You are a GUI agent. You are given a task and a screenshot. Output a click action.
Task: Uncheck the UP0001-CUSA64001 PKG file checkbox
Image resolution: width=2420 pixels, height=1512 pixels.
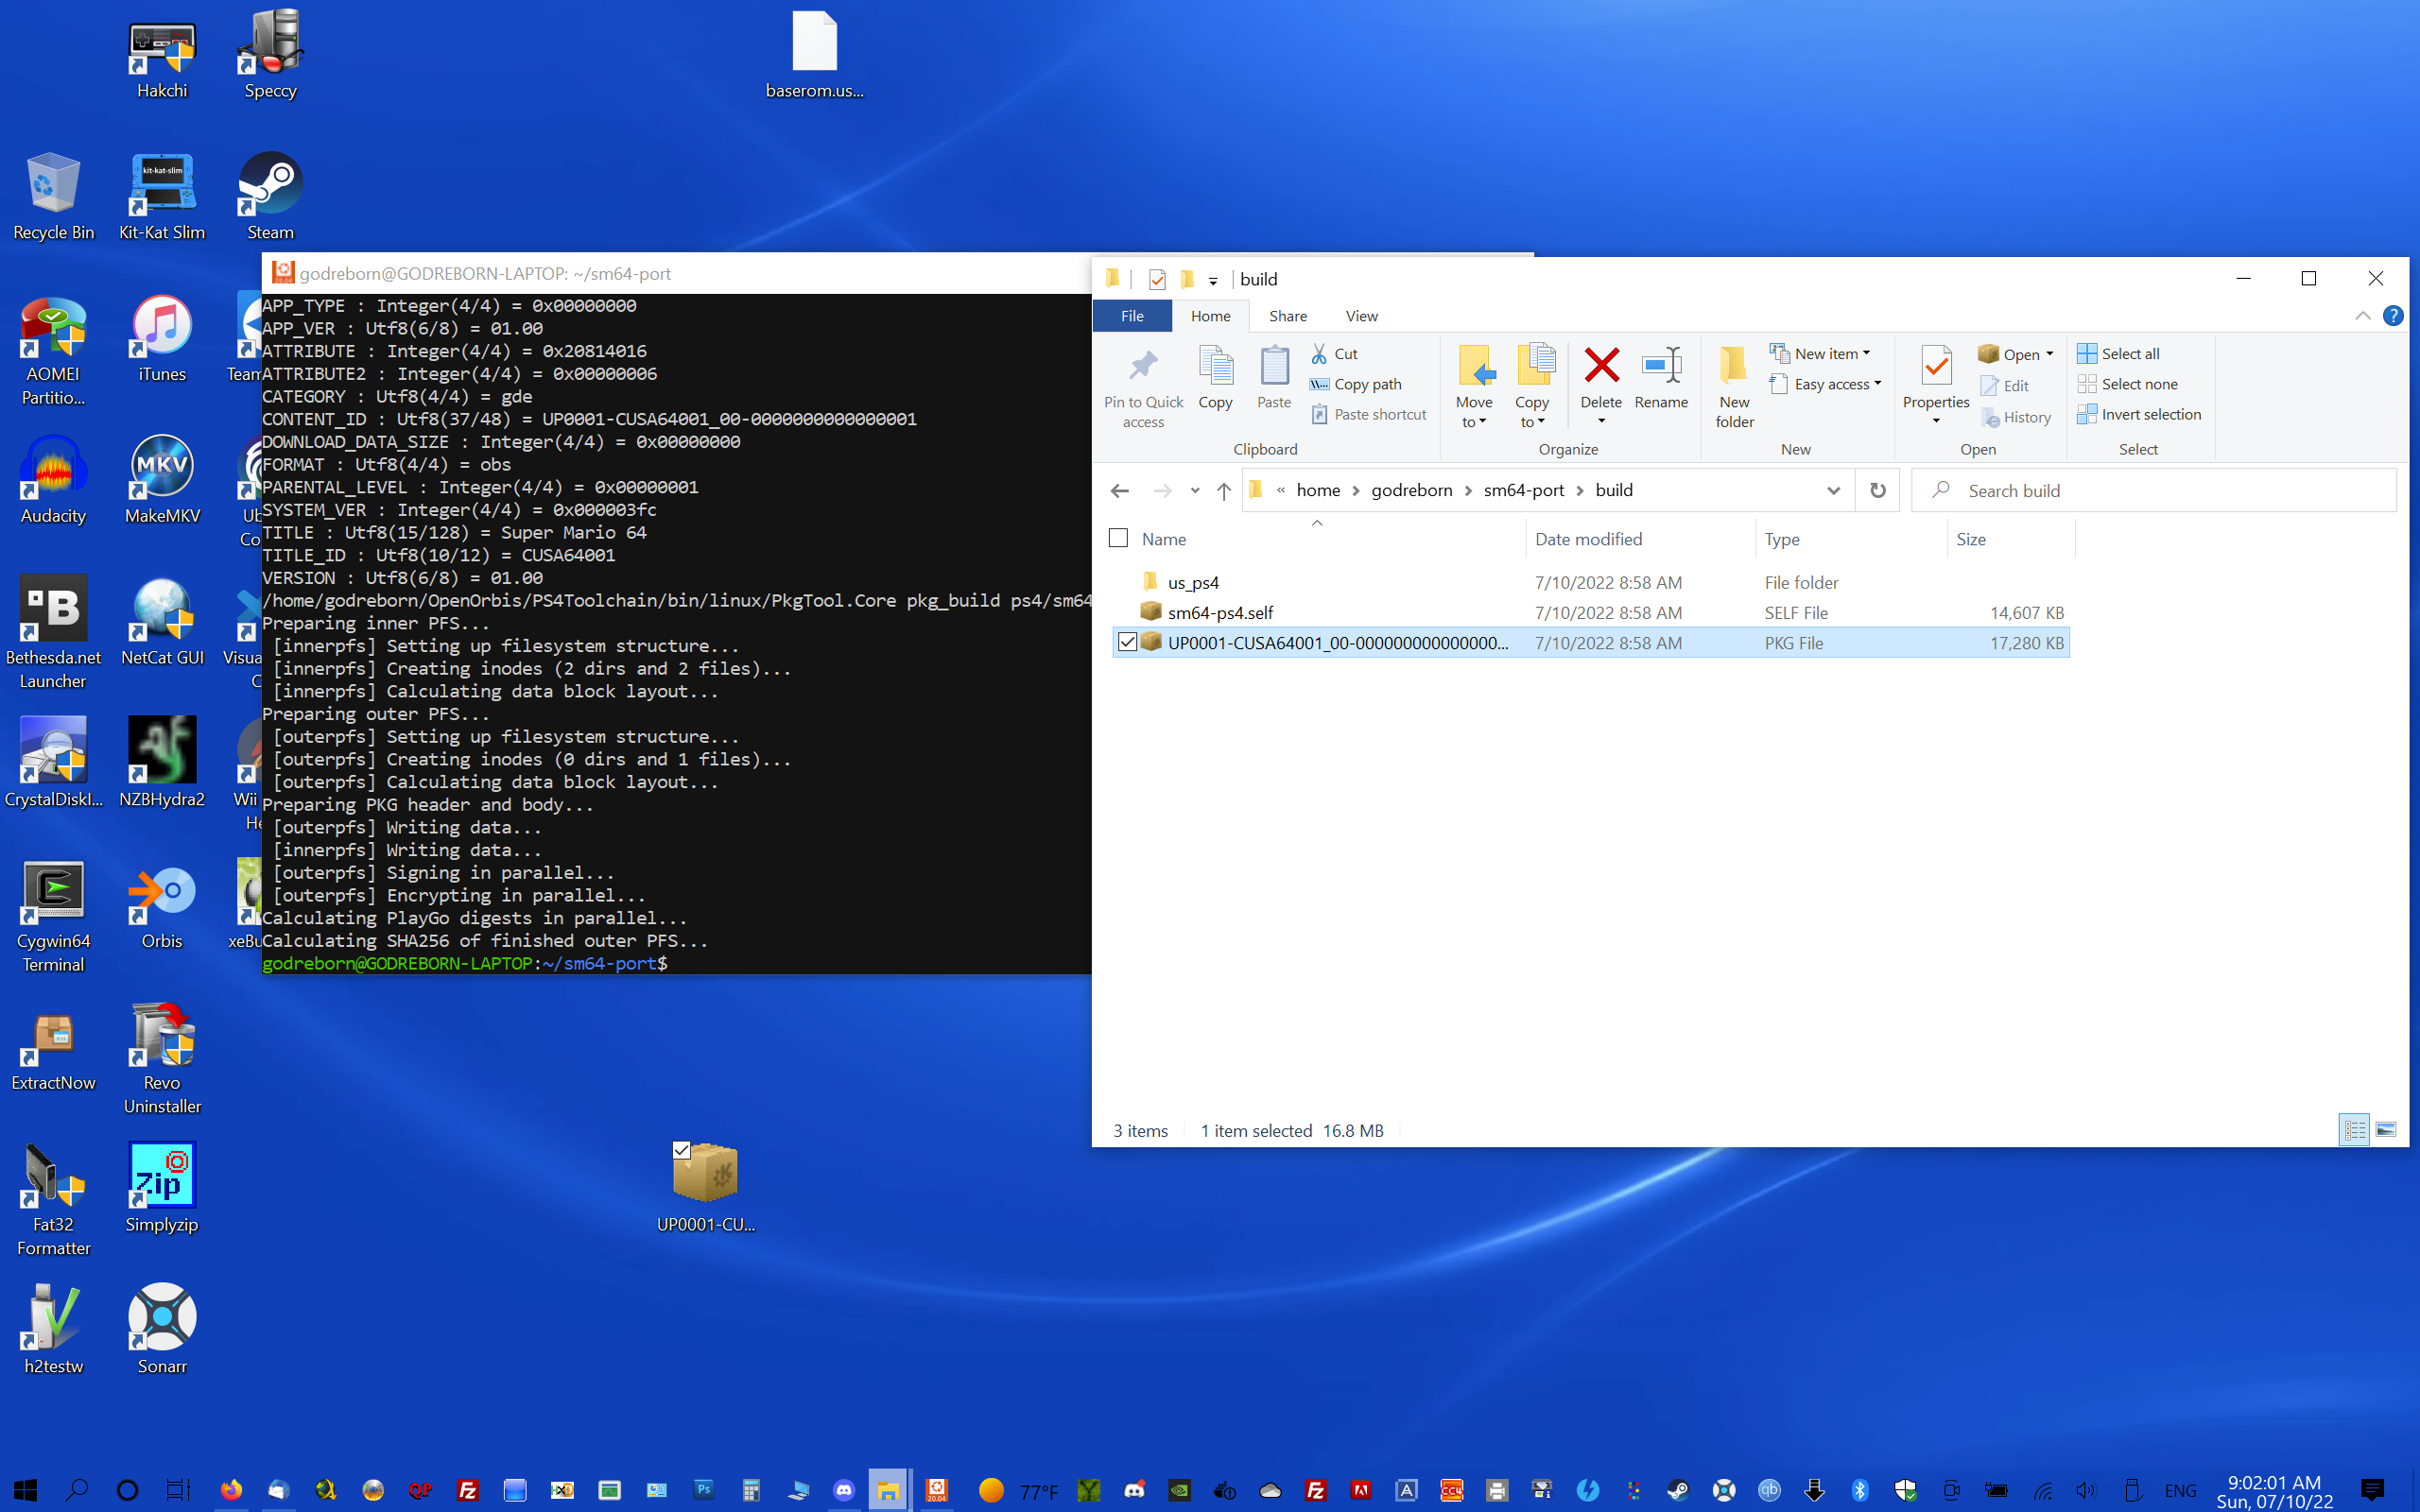coord(1127,642)
